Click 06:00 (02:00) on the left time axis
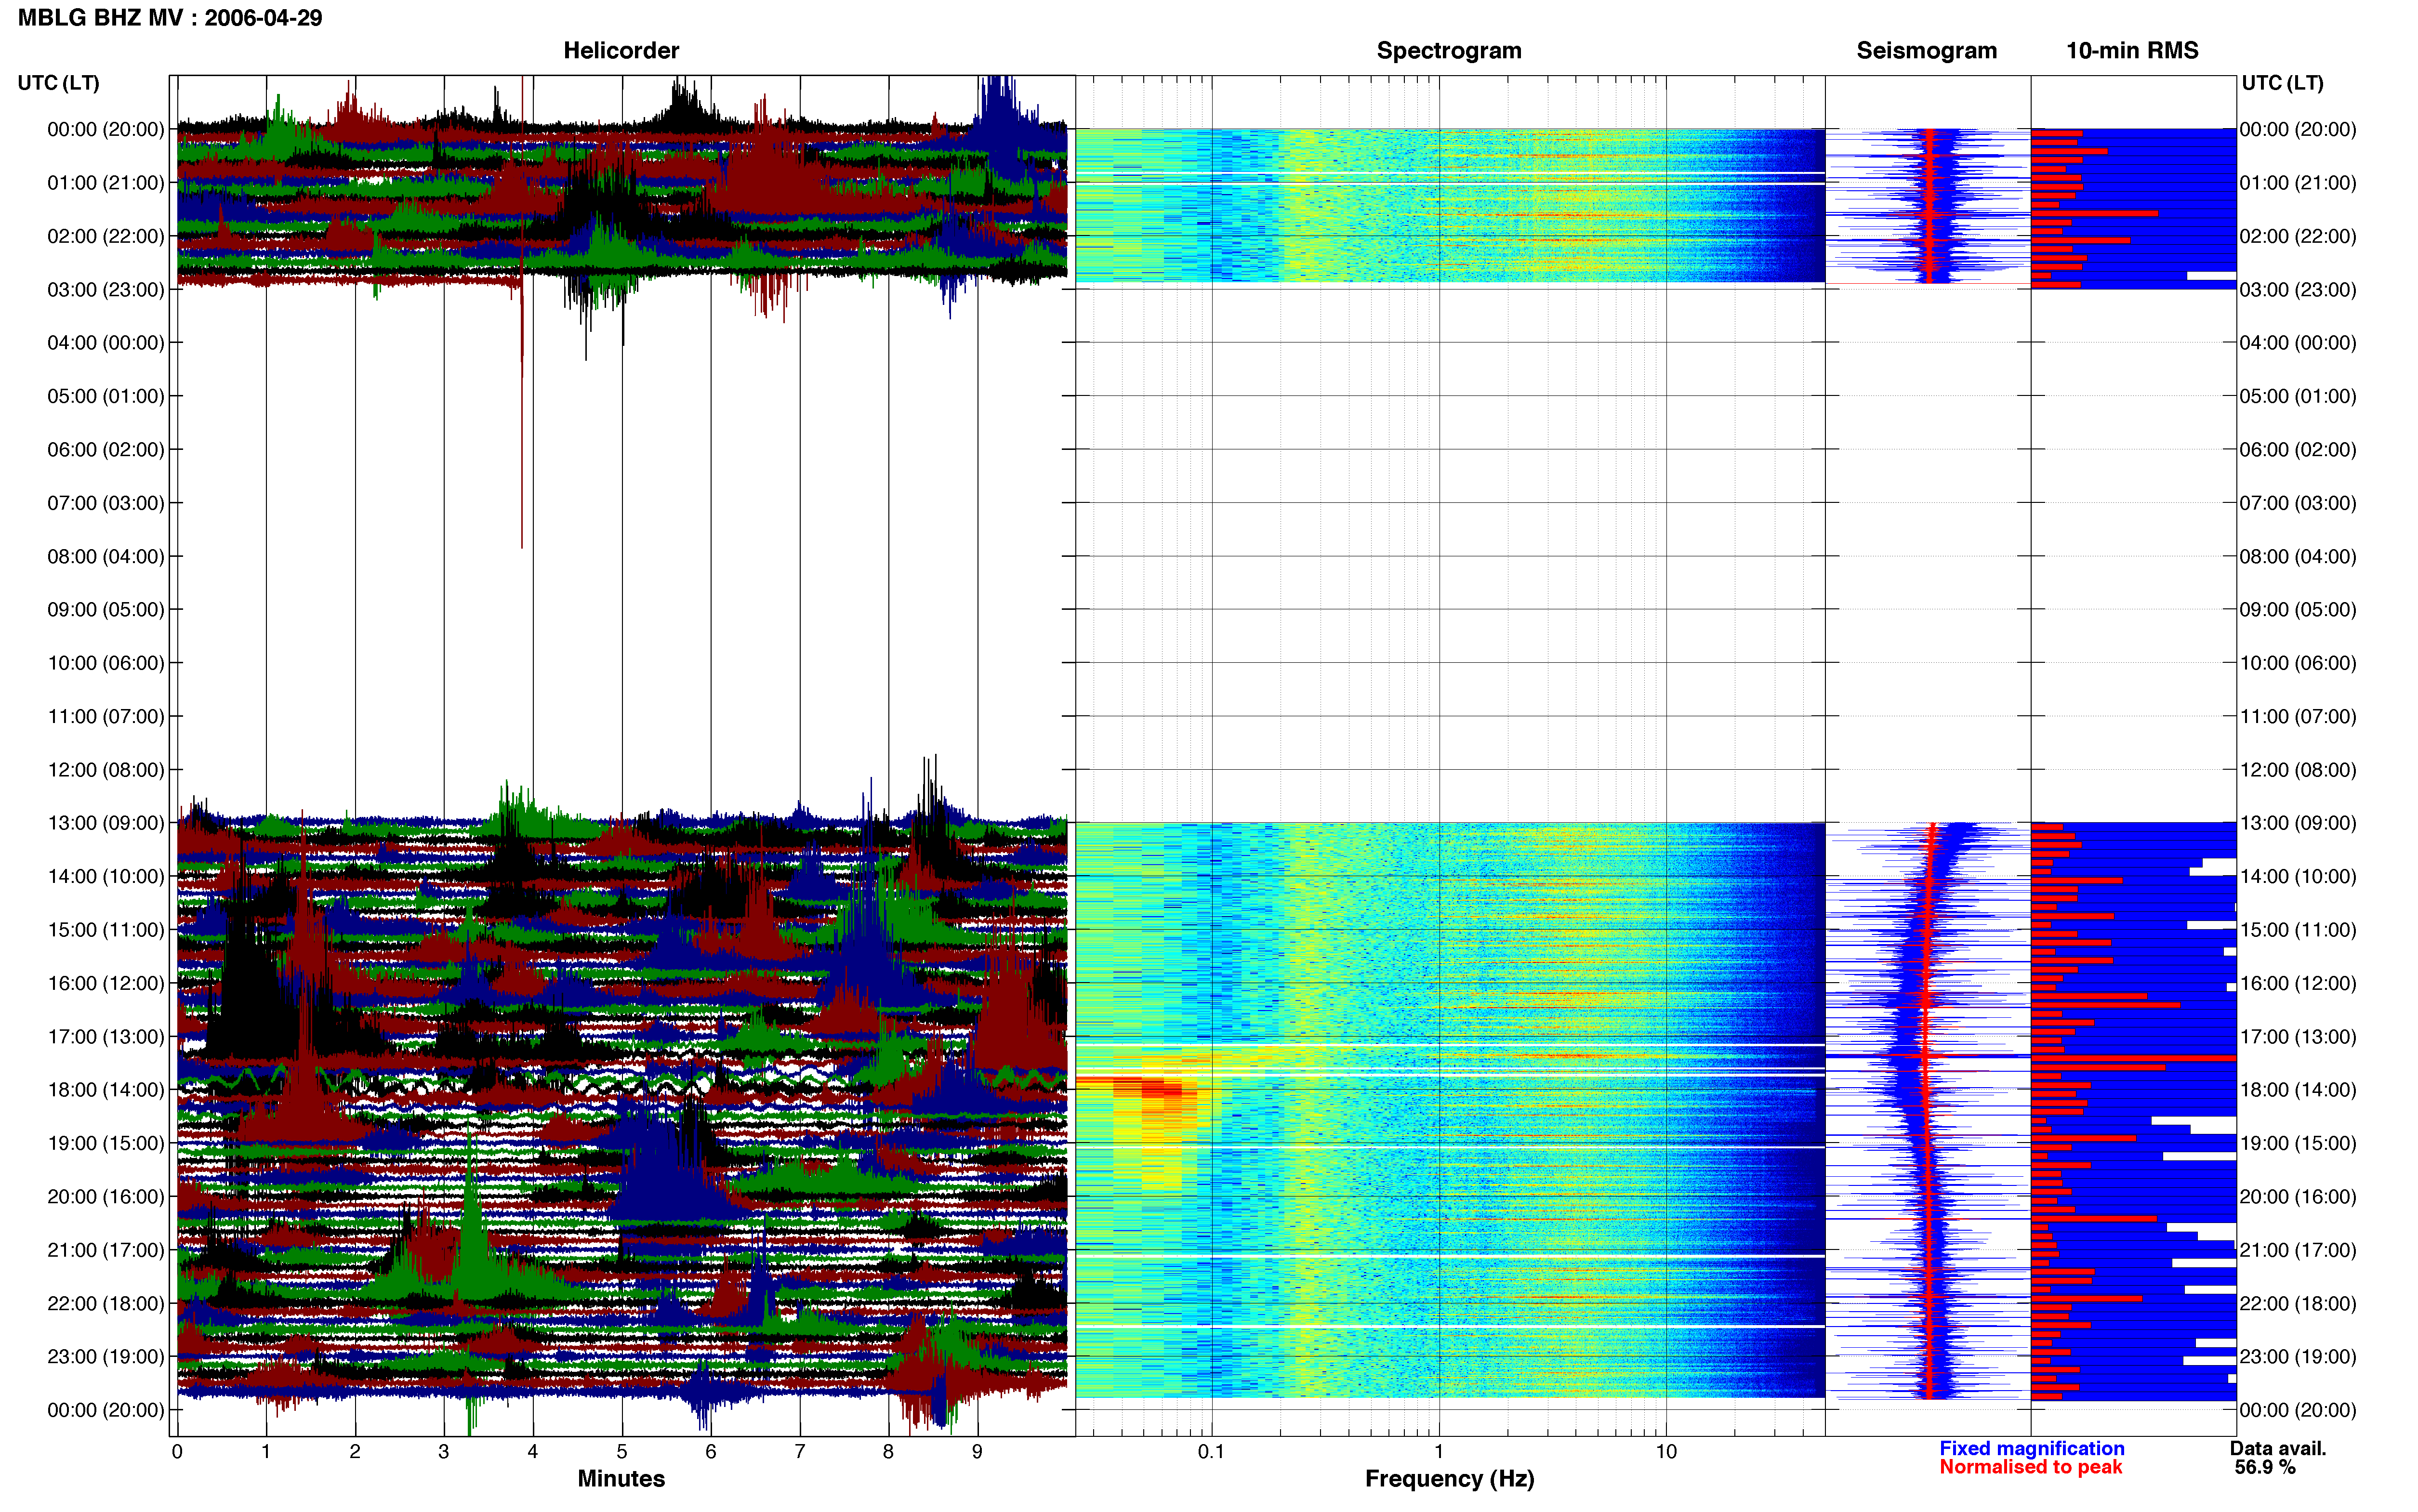Viewport: 2418px width, 1512px height. (x=105, y=450)
